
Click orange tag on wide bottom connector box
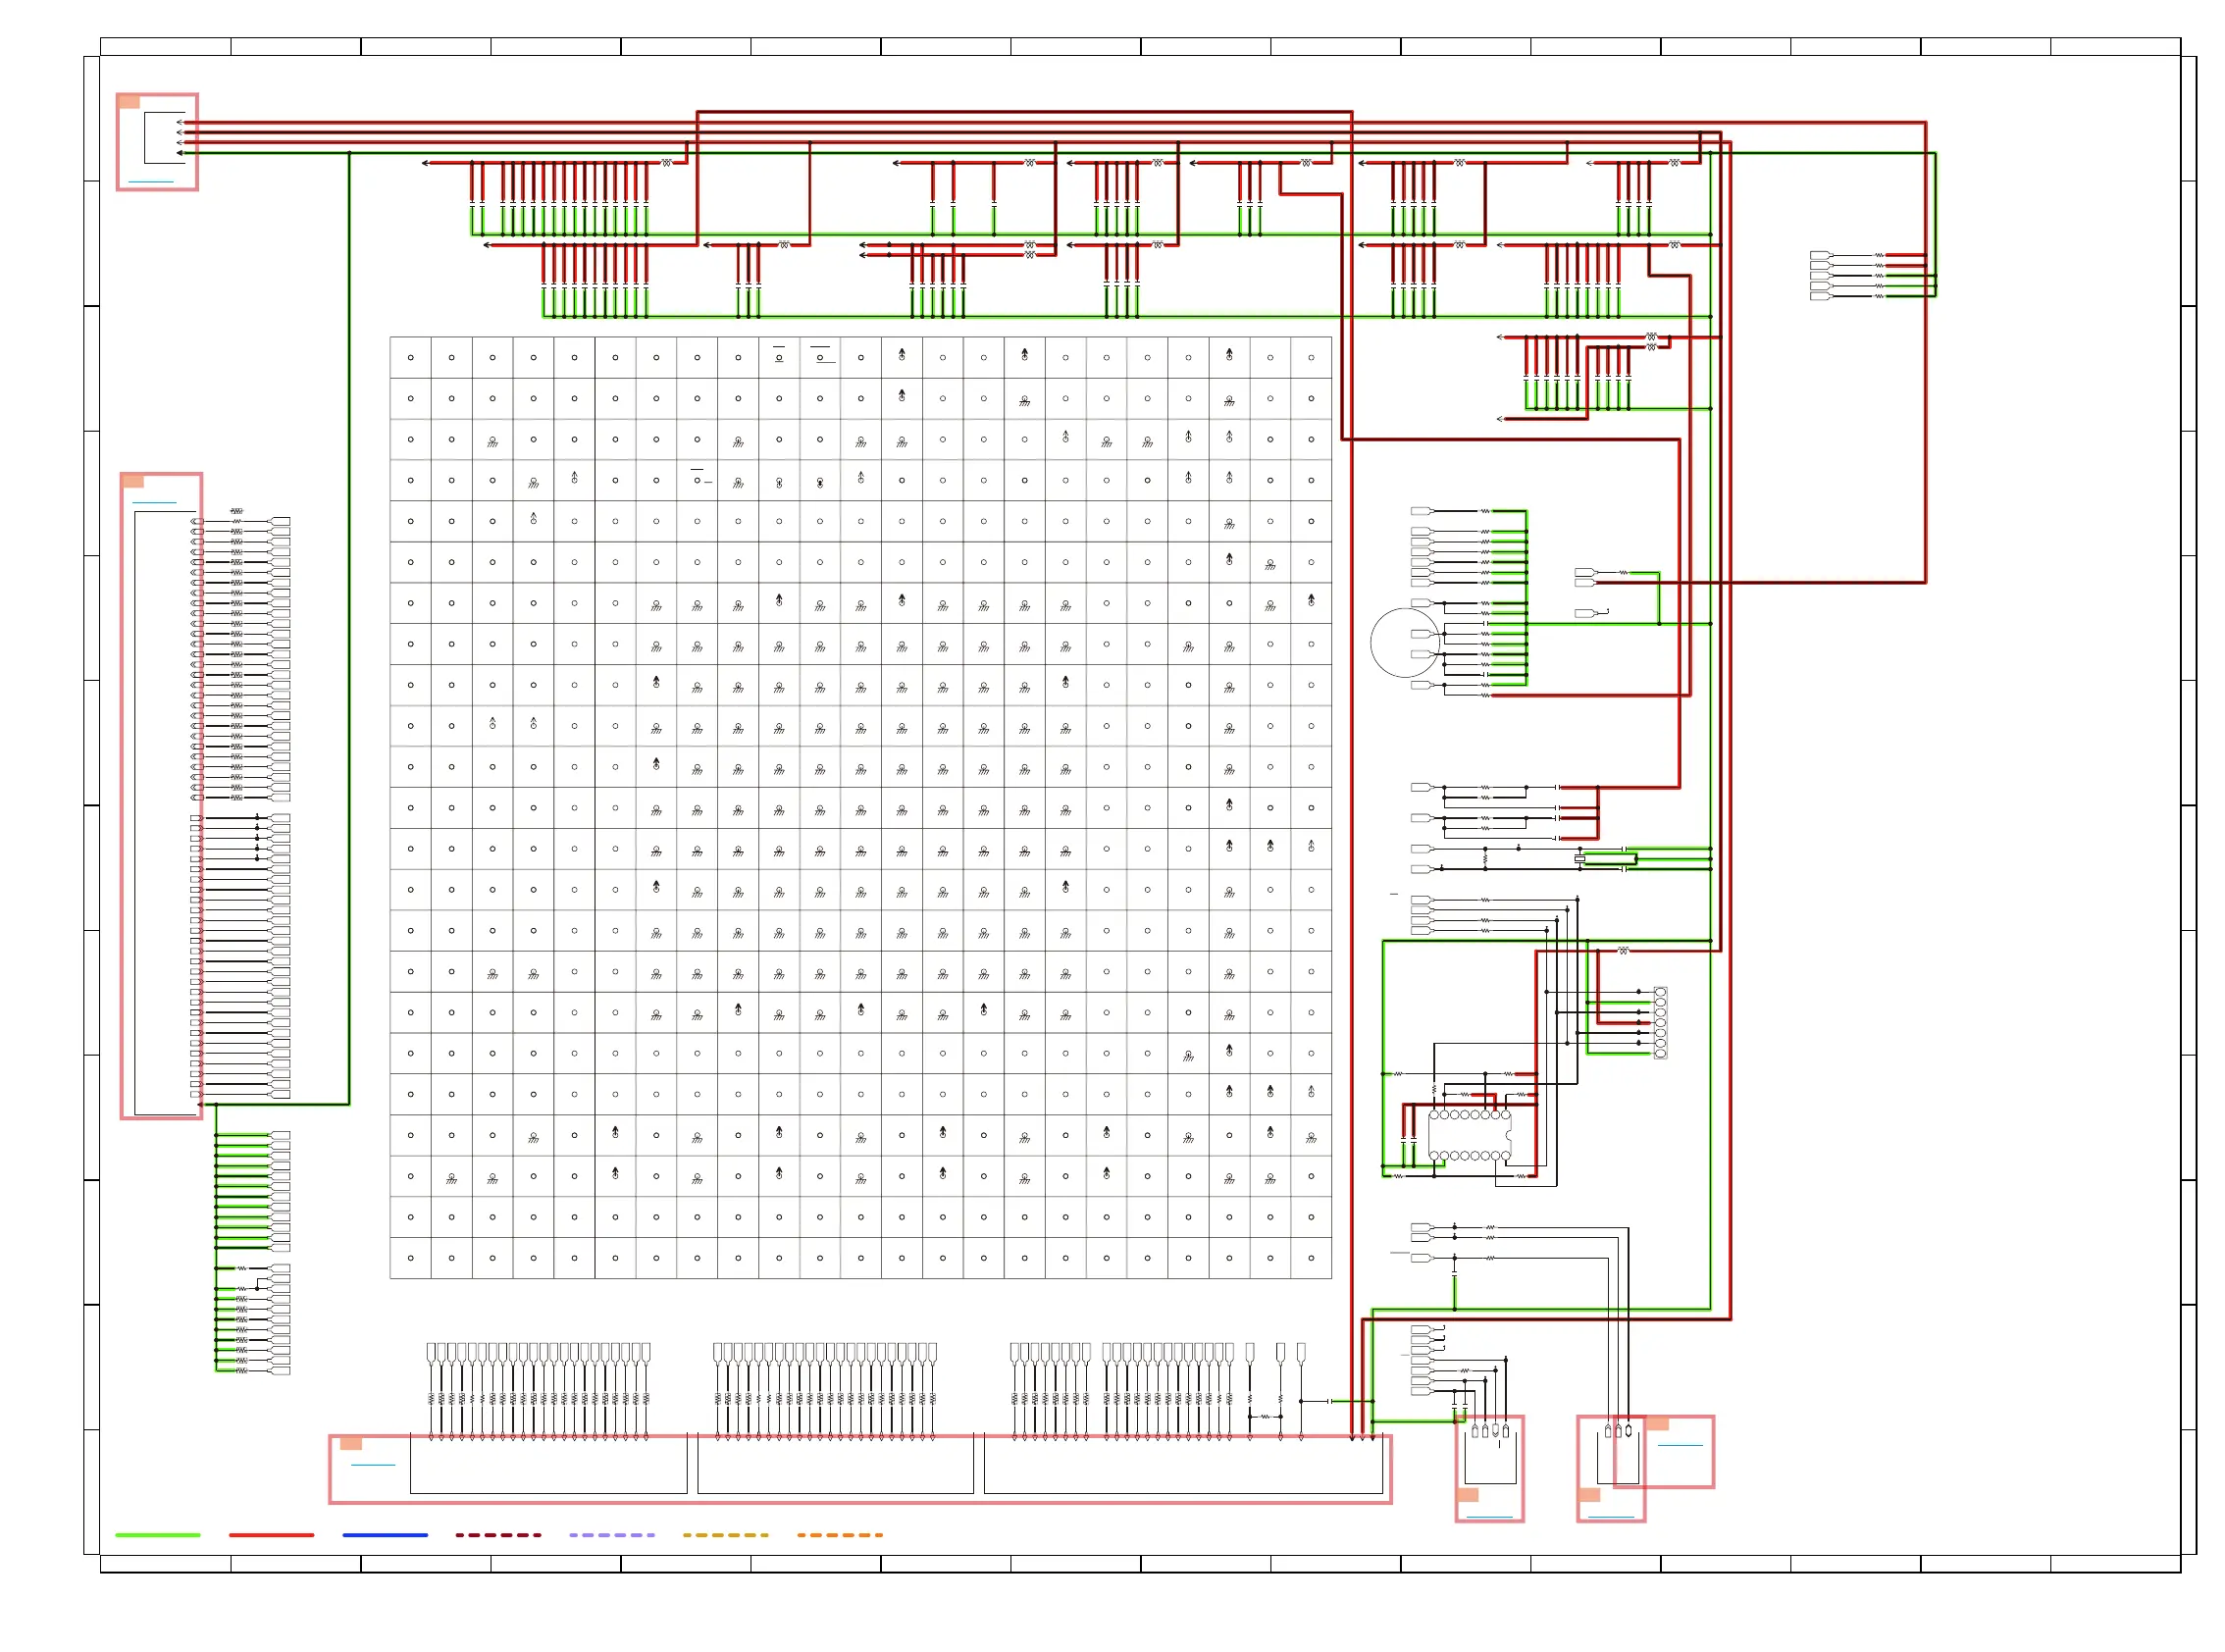[351, 1443]
